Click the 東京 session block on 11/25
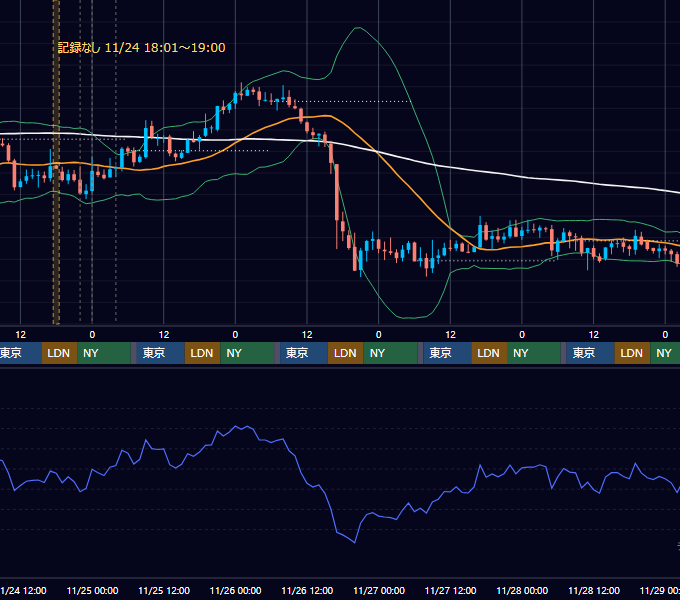This screenshot has height=600, width=680. (160, 353)
